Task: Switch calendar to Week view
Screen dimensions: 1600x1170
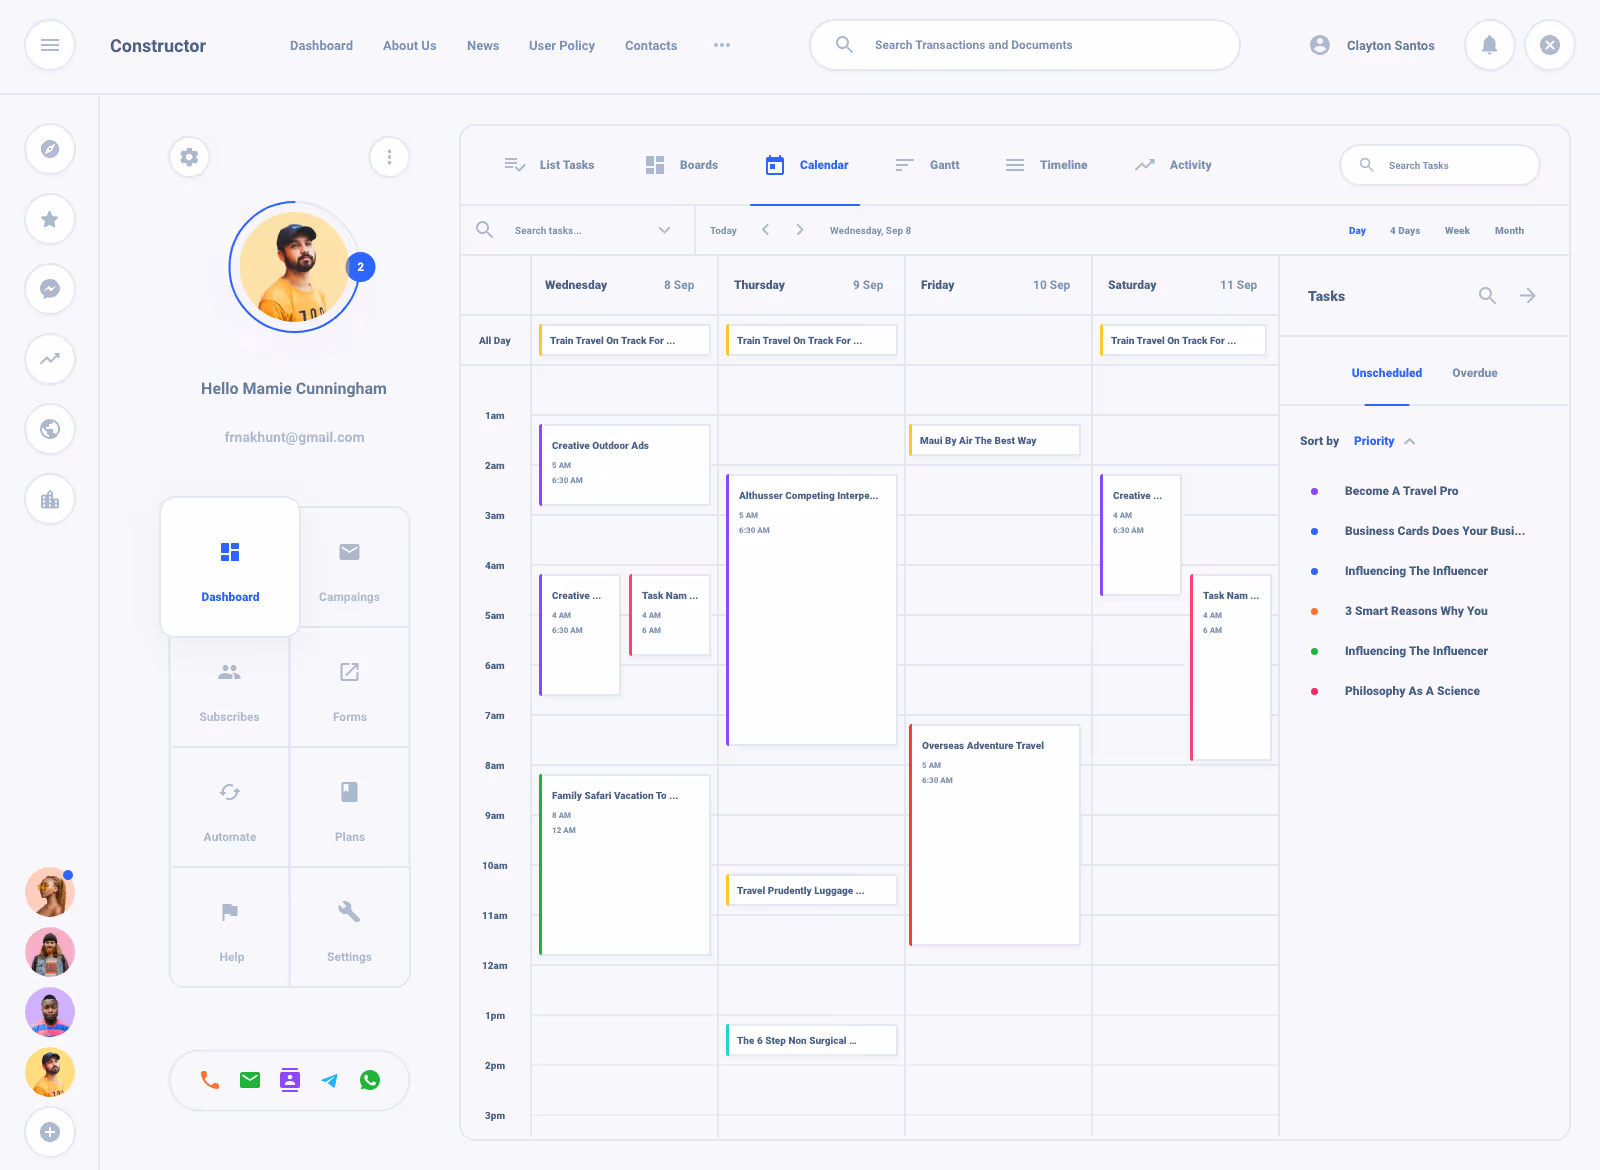Action: 1457,230
